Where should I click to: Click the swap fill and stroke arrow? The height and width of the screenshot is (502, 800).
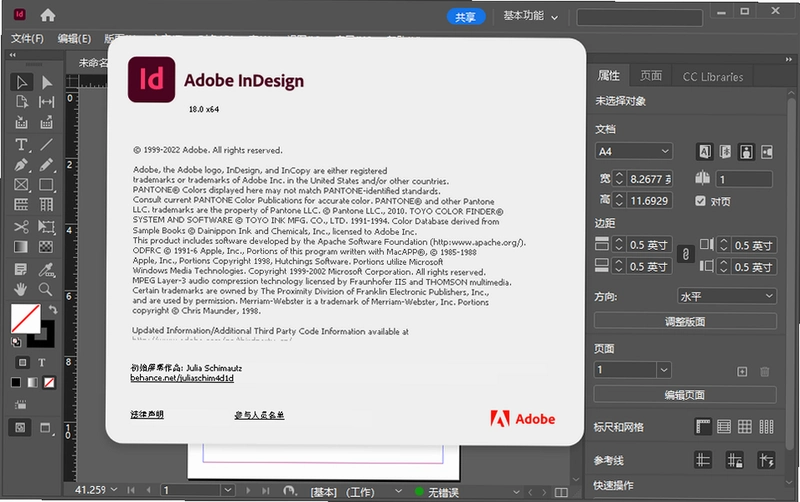(53, 310)
